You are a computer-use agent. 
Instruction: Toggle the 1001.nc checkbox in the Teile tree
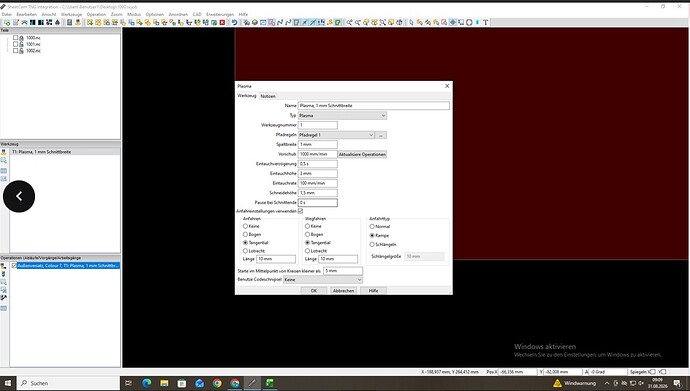[15, 44]
